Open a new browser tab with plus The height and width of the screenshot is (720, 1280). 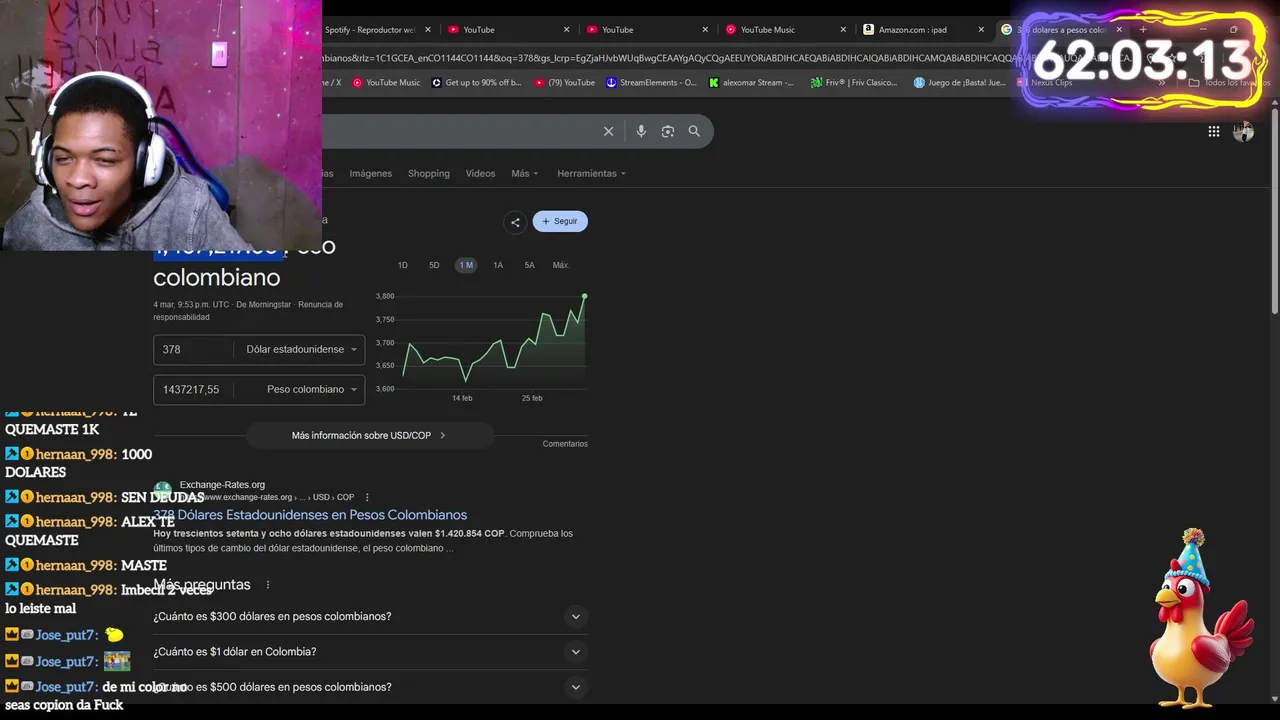coord(1143,30)
